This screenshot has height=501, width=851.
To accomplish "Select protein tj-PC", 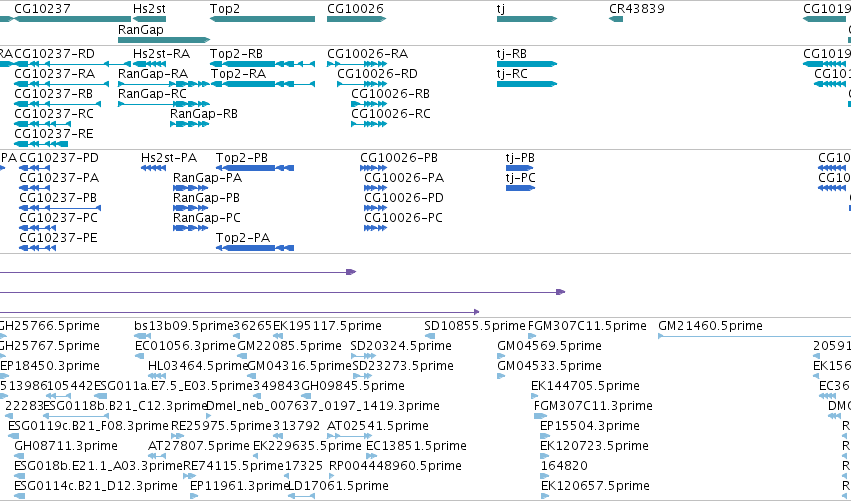I will click(x=520, y=178).
